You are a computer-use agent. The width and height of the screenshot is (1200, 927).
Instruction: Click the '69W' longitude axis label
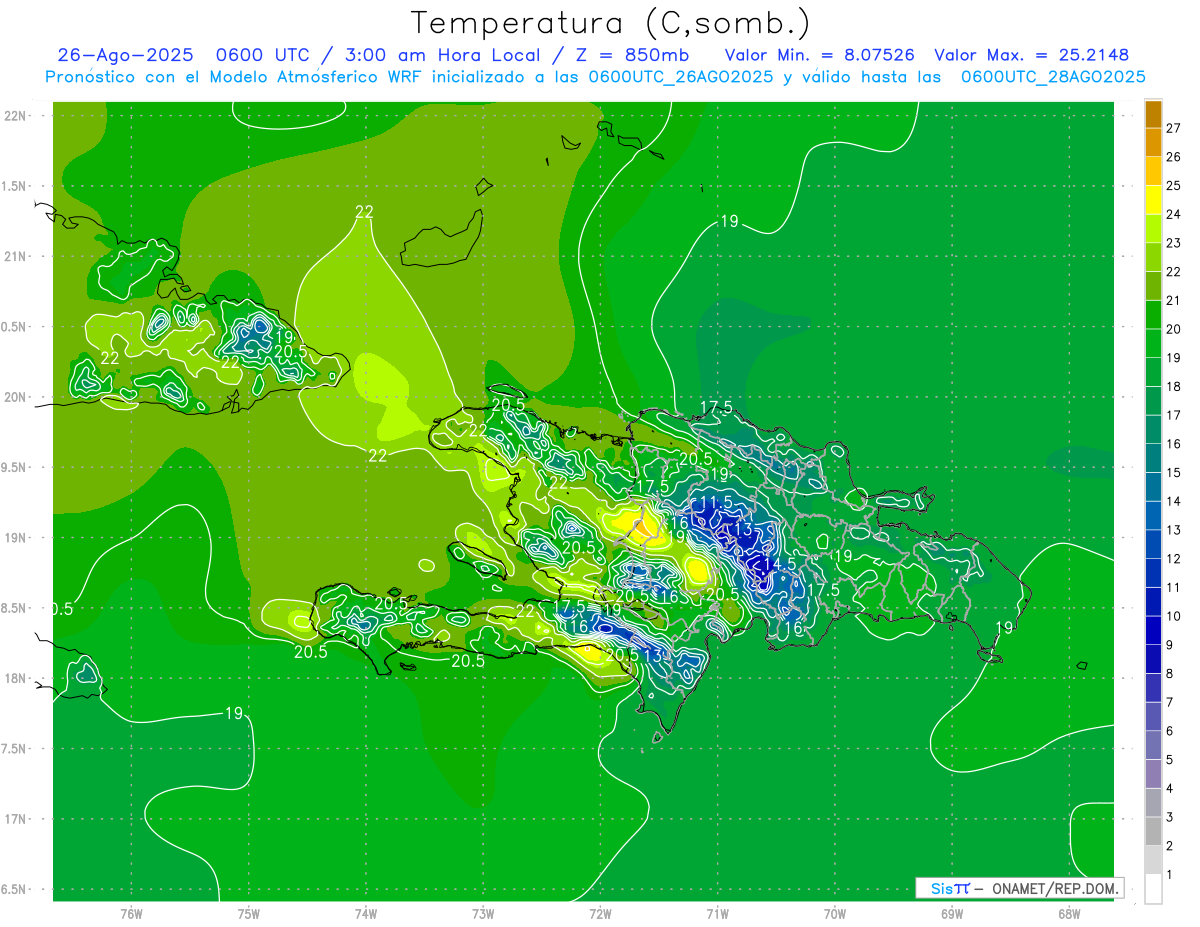click(x=952, y=913)
